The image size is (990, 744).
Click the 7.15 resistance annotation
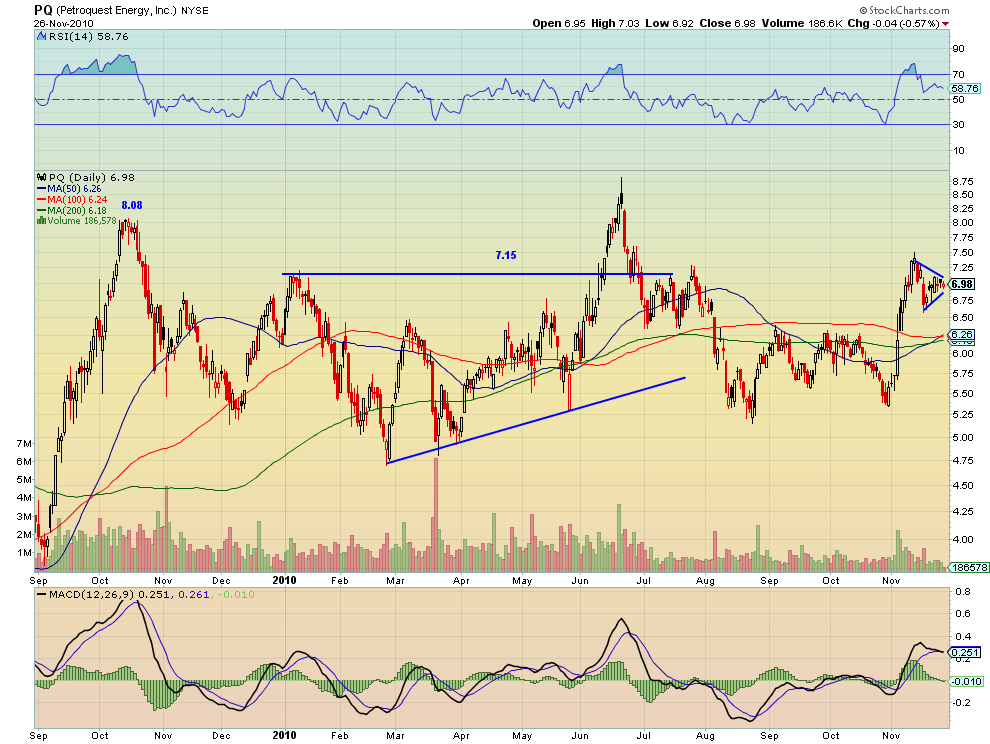click(506, 255)
